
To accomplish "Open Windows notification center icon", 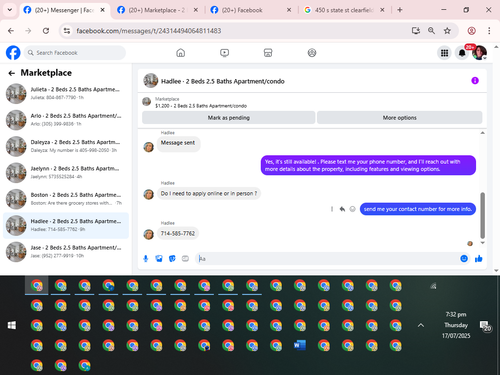I will tap(485, 325).
